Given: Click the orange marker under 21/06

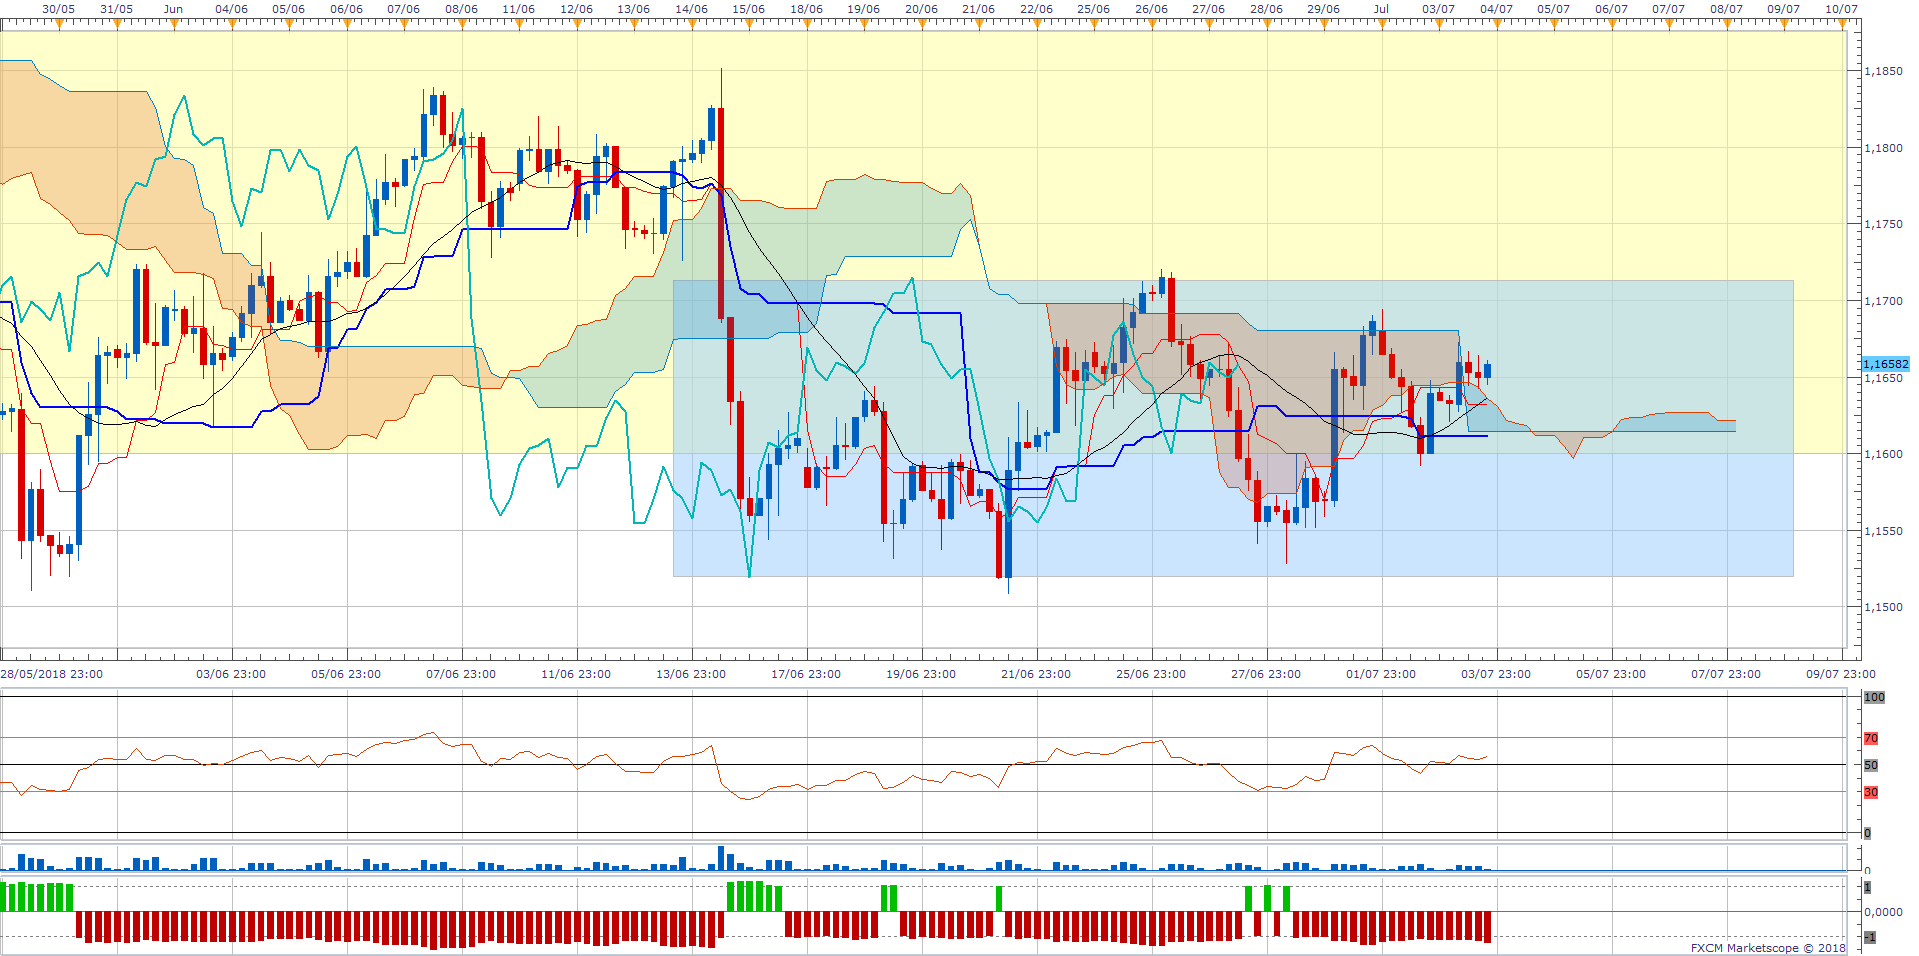Looking at the screenshot, I should pos(979,24).
